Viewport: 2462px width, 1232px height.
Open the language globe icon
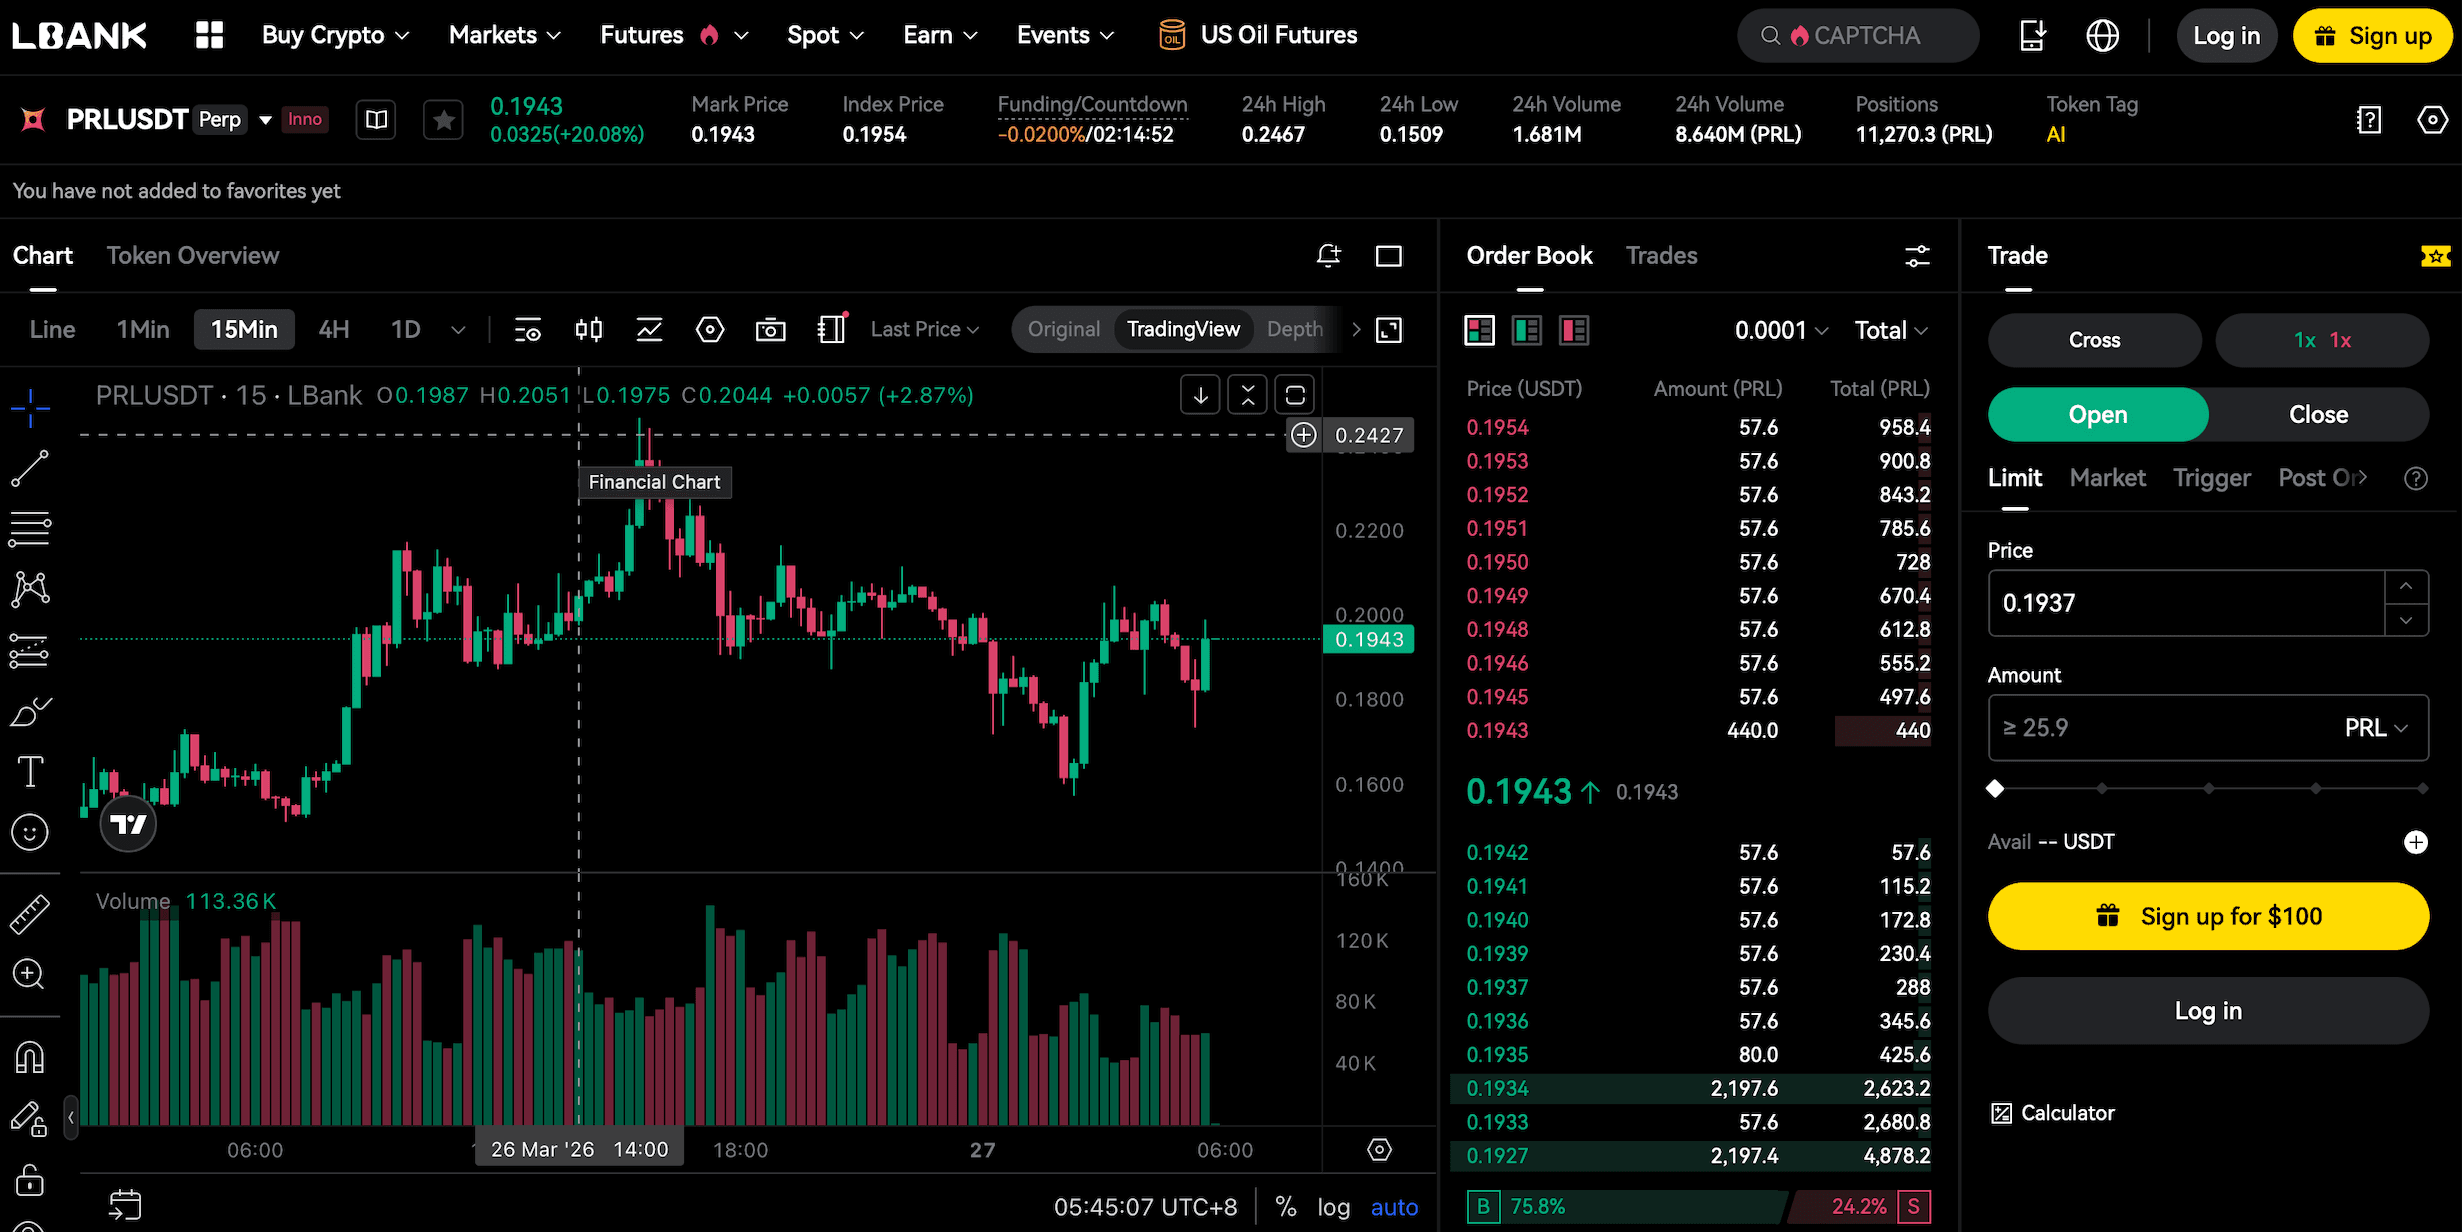coord(2102,35)
